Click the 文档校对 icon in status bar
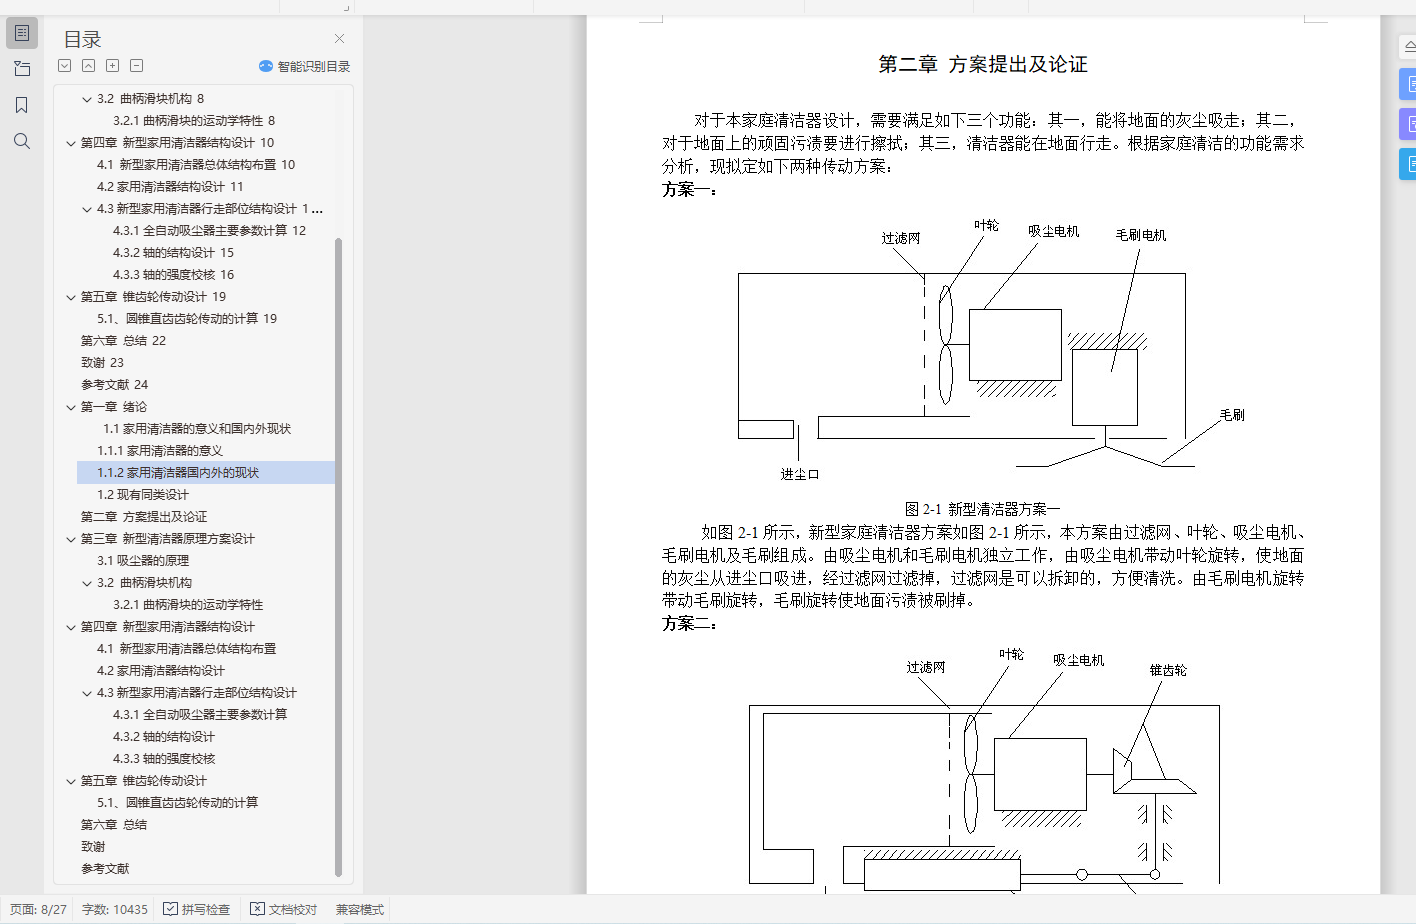This screenshot has width=1416, height=924. click(x=257, y=909)
